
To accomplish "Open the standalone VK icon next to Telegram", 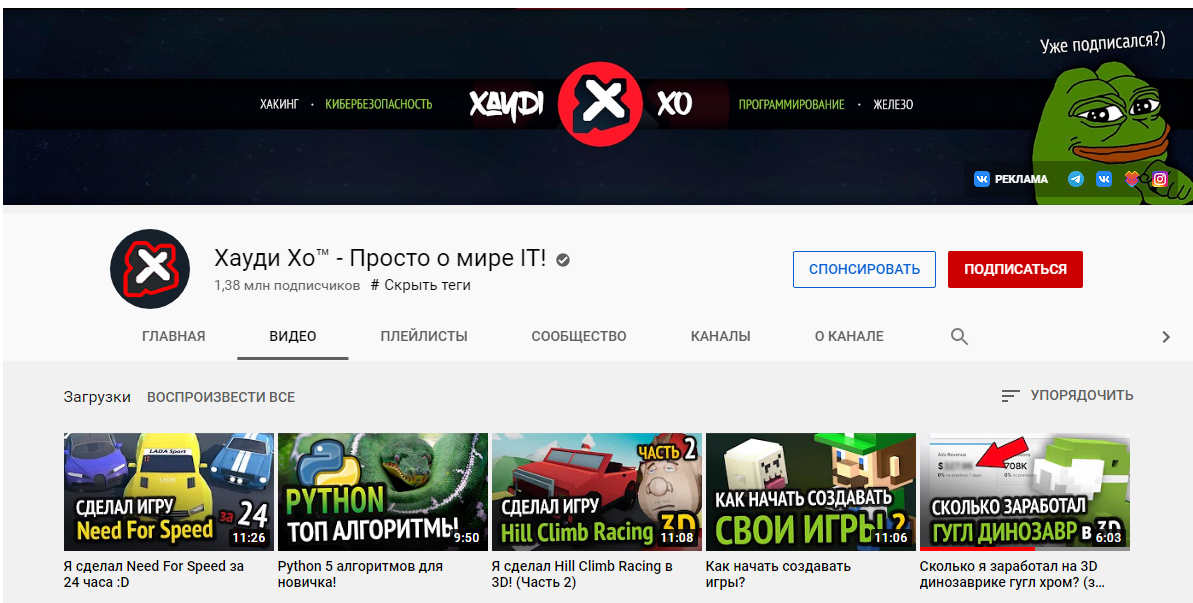I will [x=1104, y=179].
